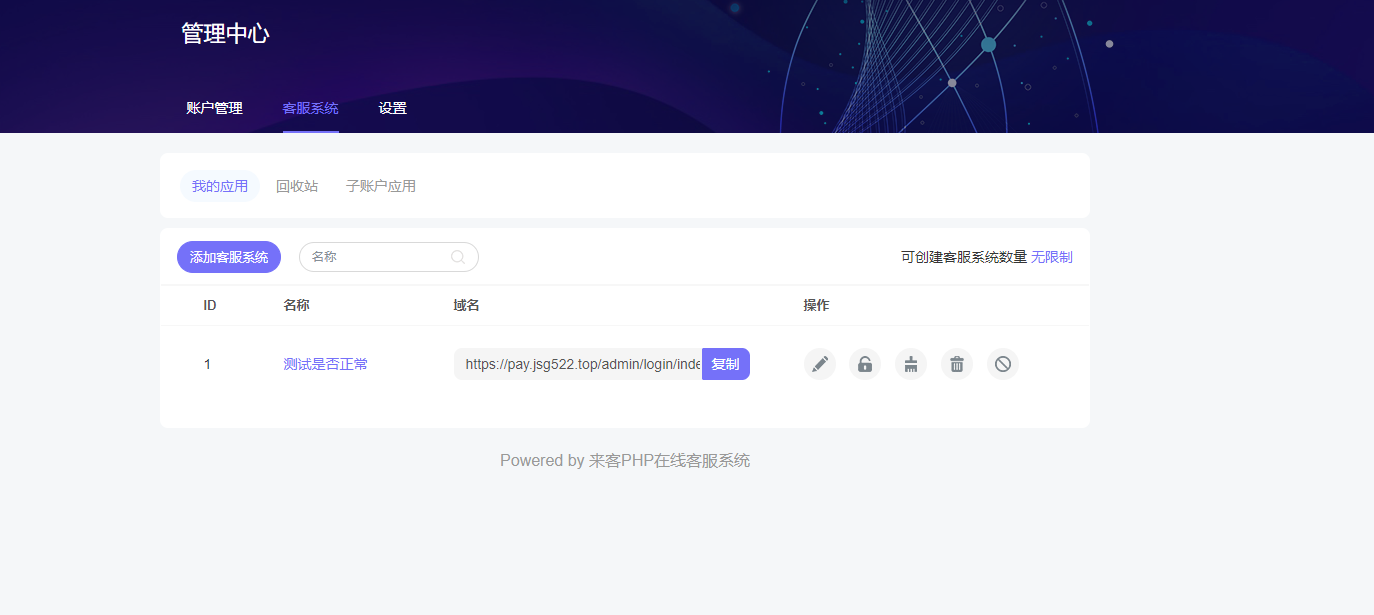Open the 设置 tab
The width and height of the screenshot is (1374, 615).
[x=392, y=108]
